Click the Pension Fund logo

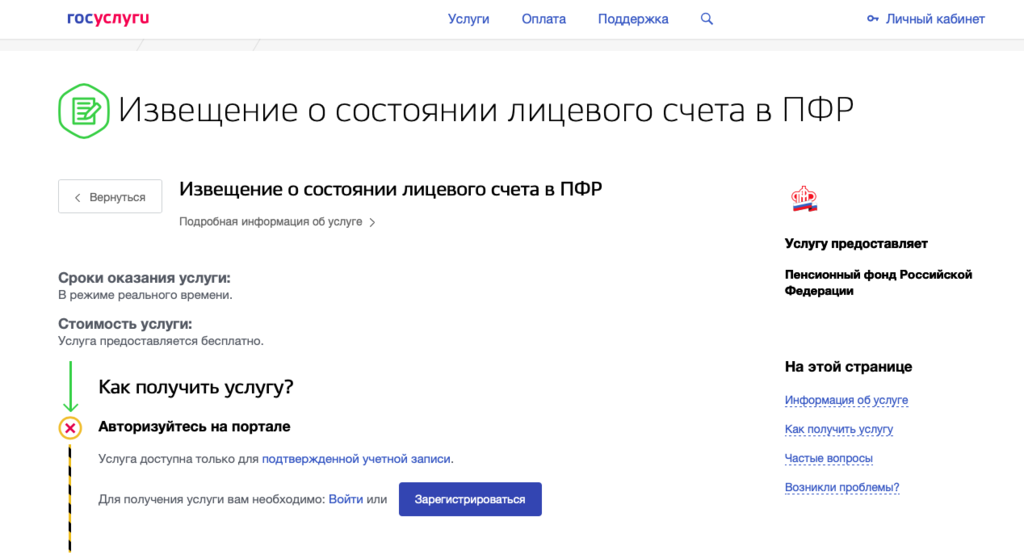pos(805,199)
